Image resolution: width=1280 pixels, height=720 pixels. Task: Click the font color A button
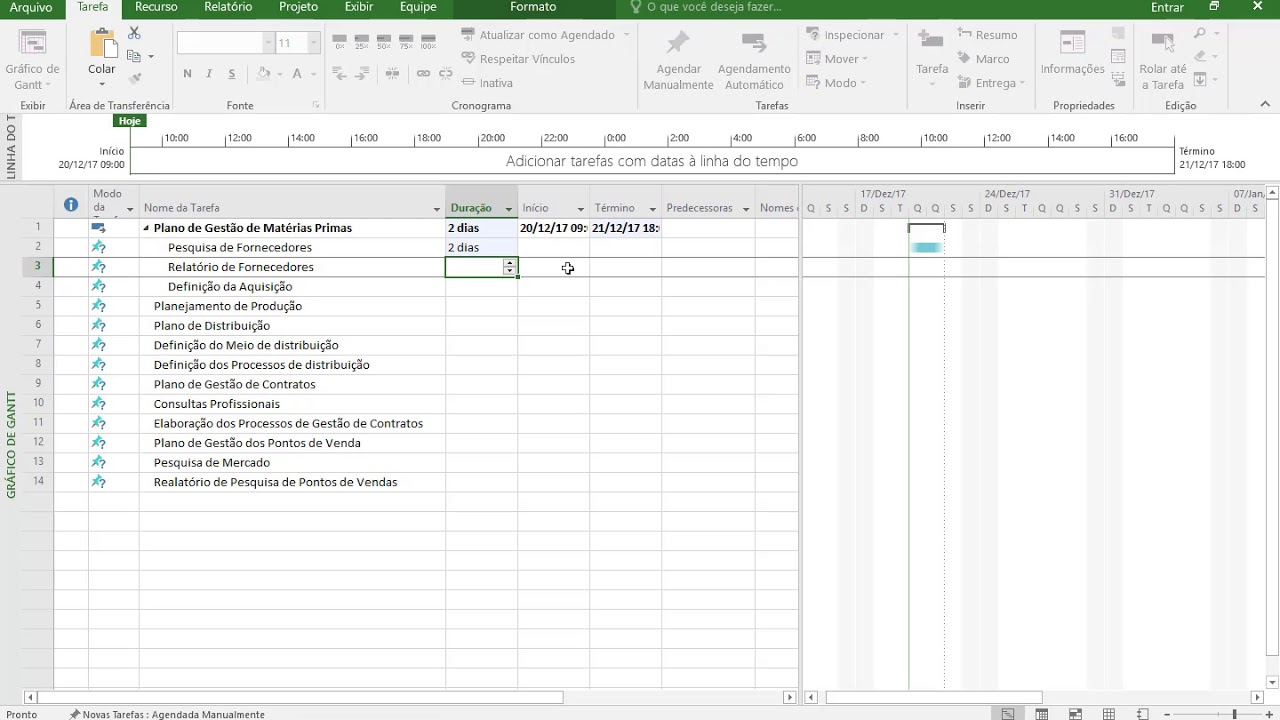pos(296,74)
